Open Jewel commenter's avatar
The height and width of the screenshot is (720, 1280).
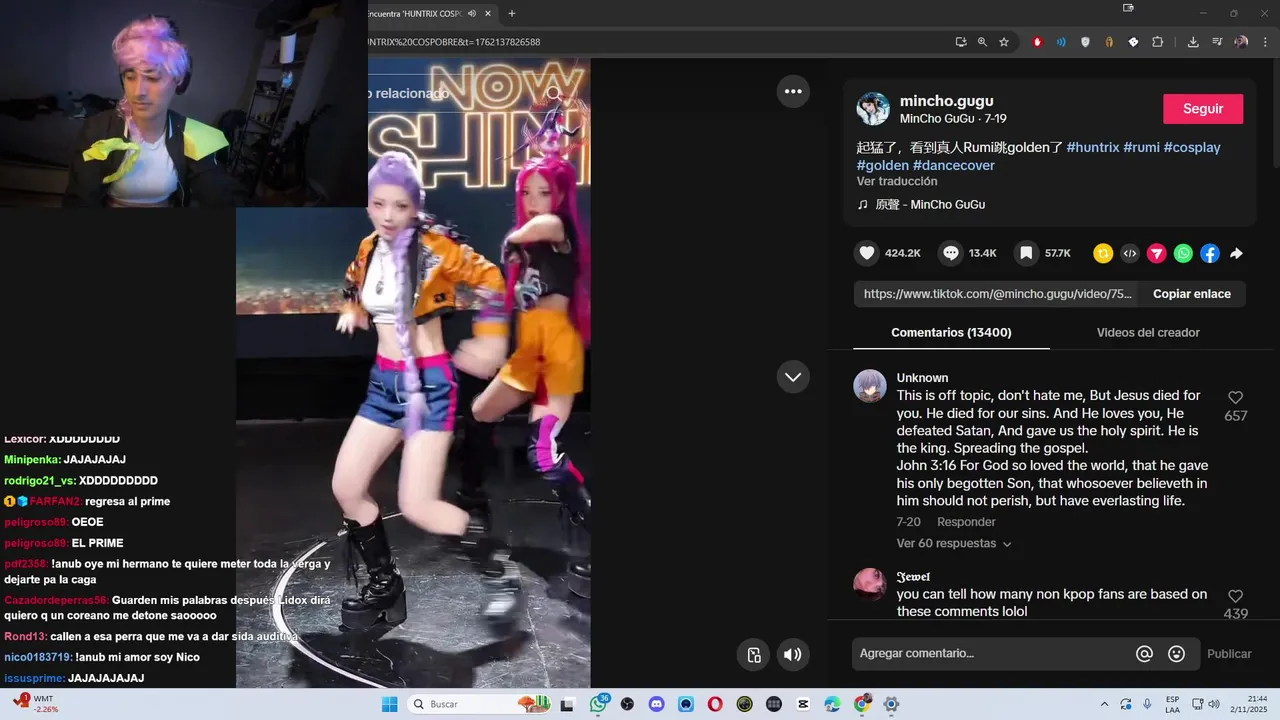(x=870, y=584)
